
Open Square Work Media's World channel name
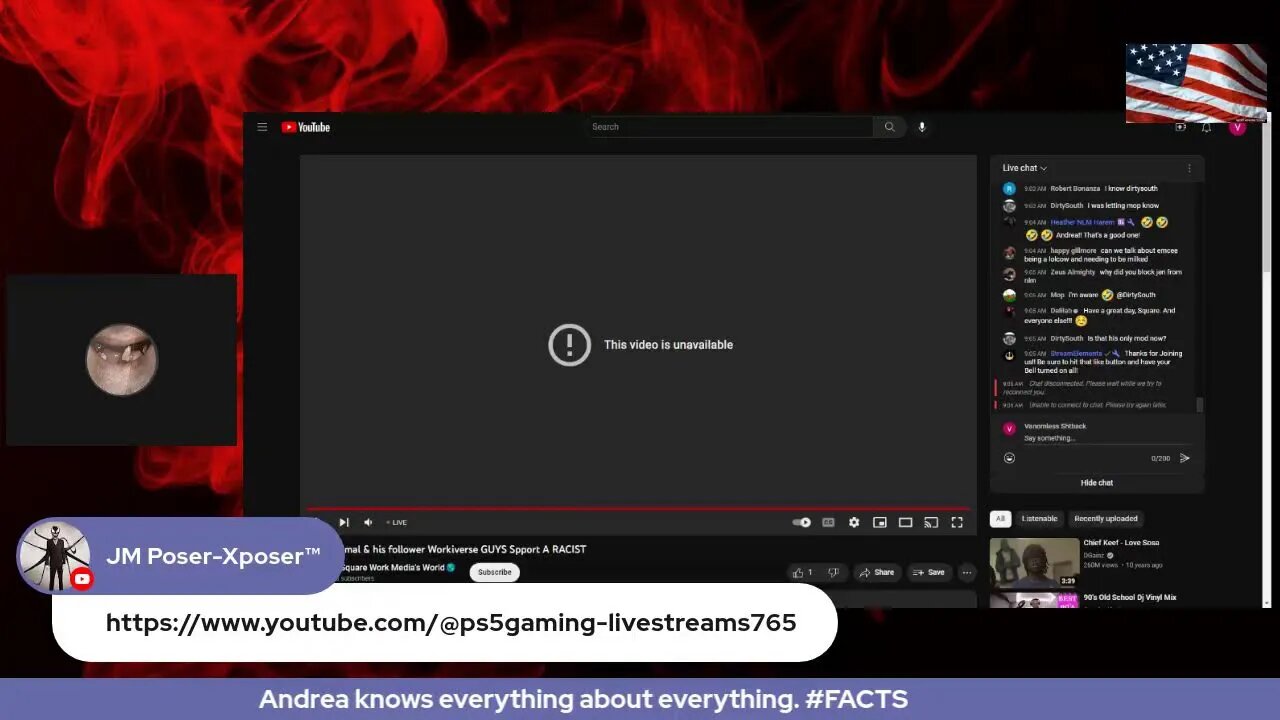392,567
